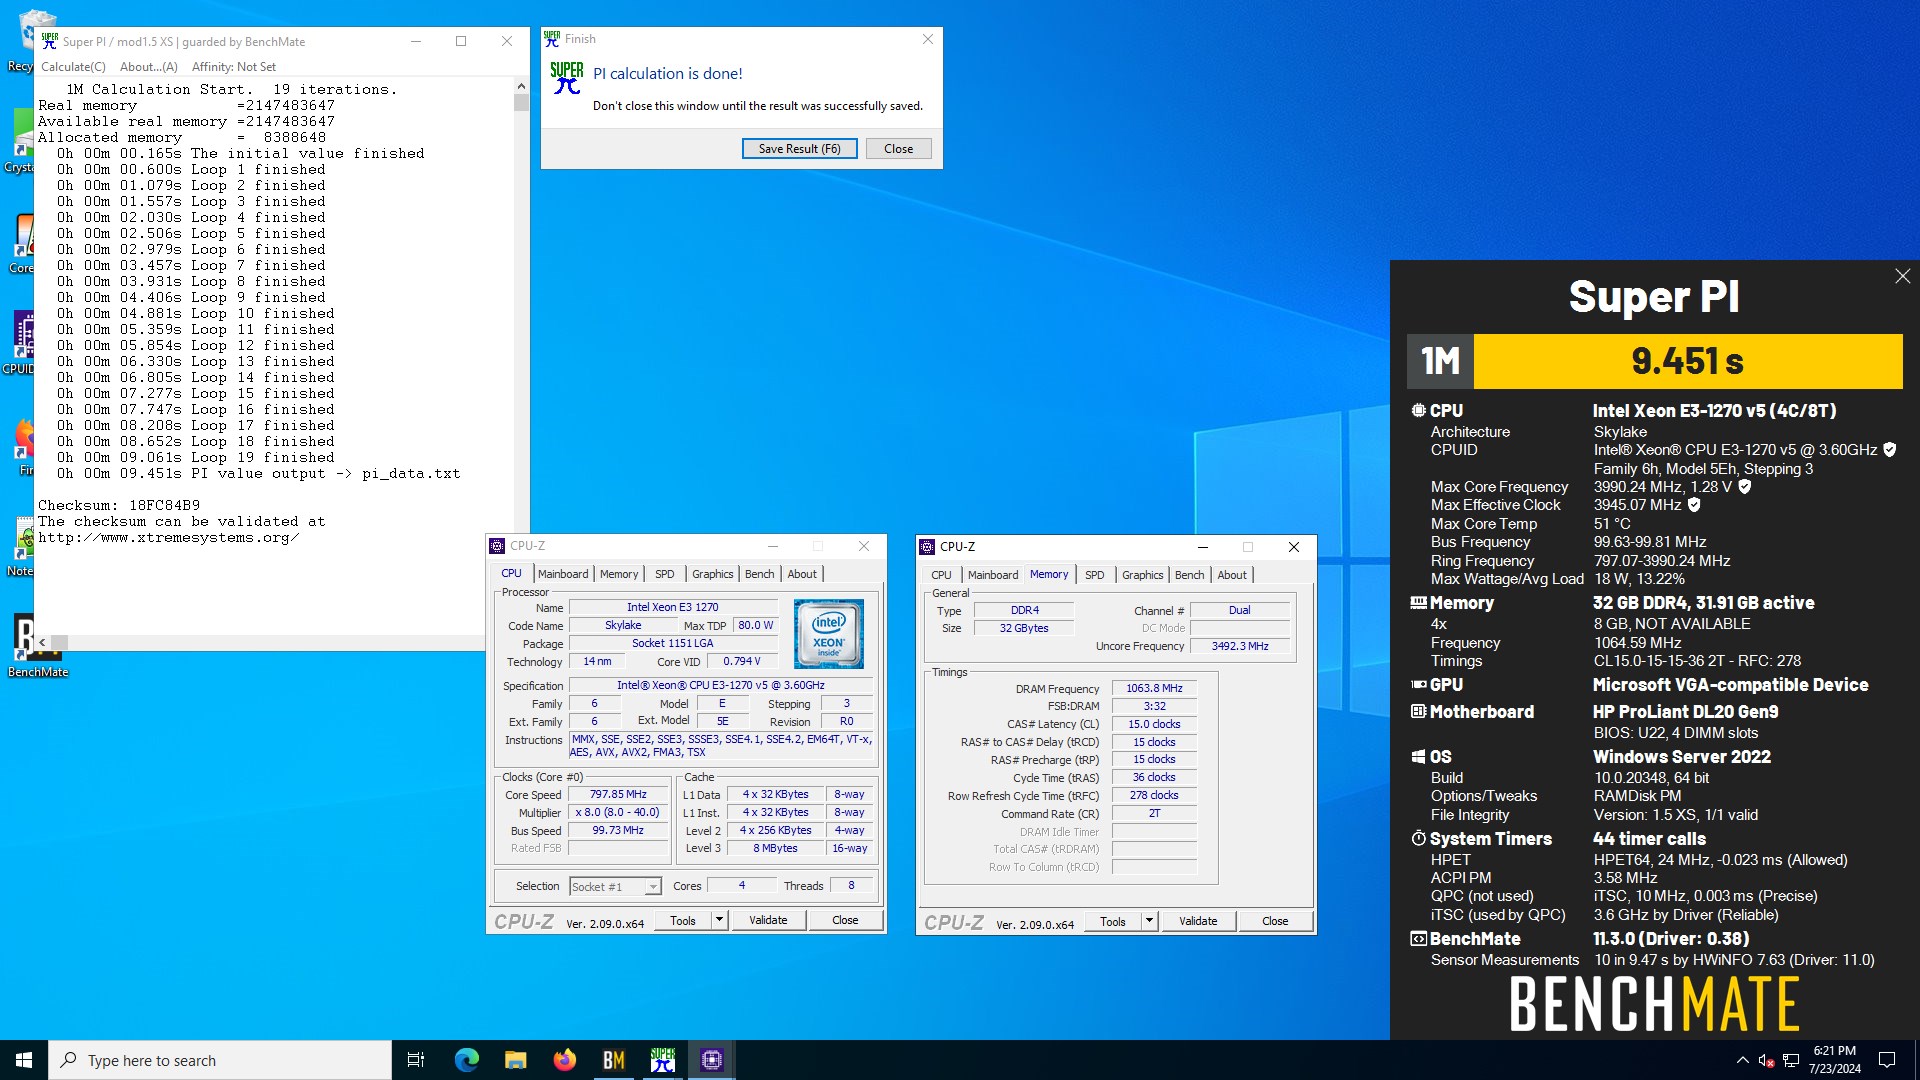Click 9.451 s result score bar
The width and height of the screenshot is (1920, 1080).
(x=1687, y=361)
